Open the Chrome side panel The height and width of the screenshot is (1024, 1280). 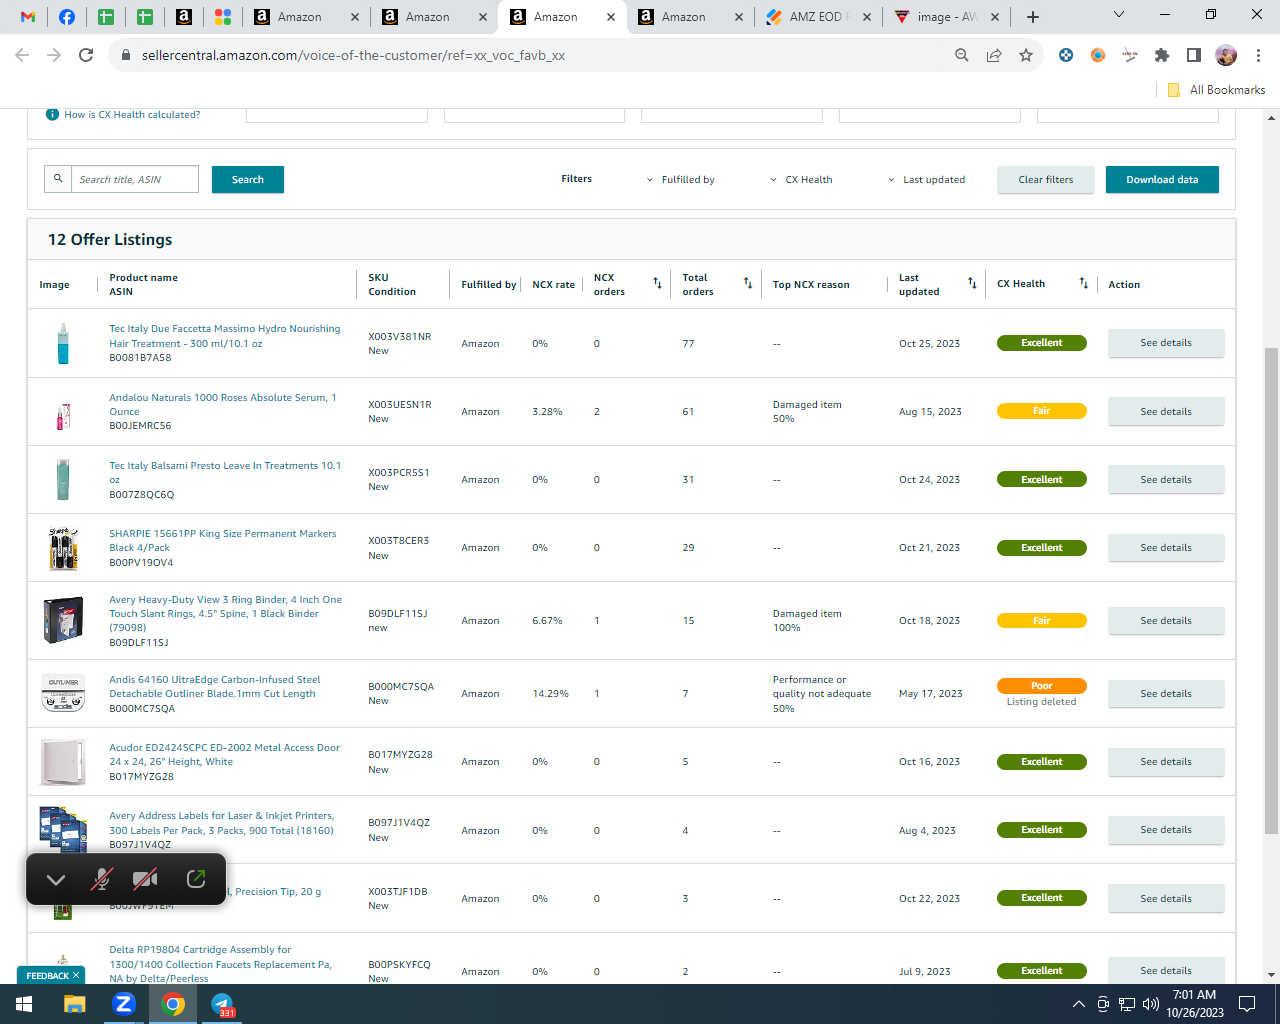click(1194, 55)
